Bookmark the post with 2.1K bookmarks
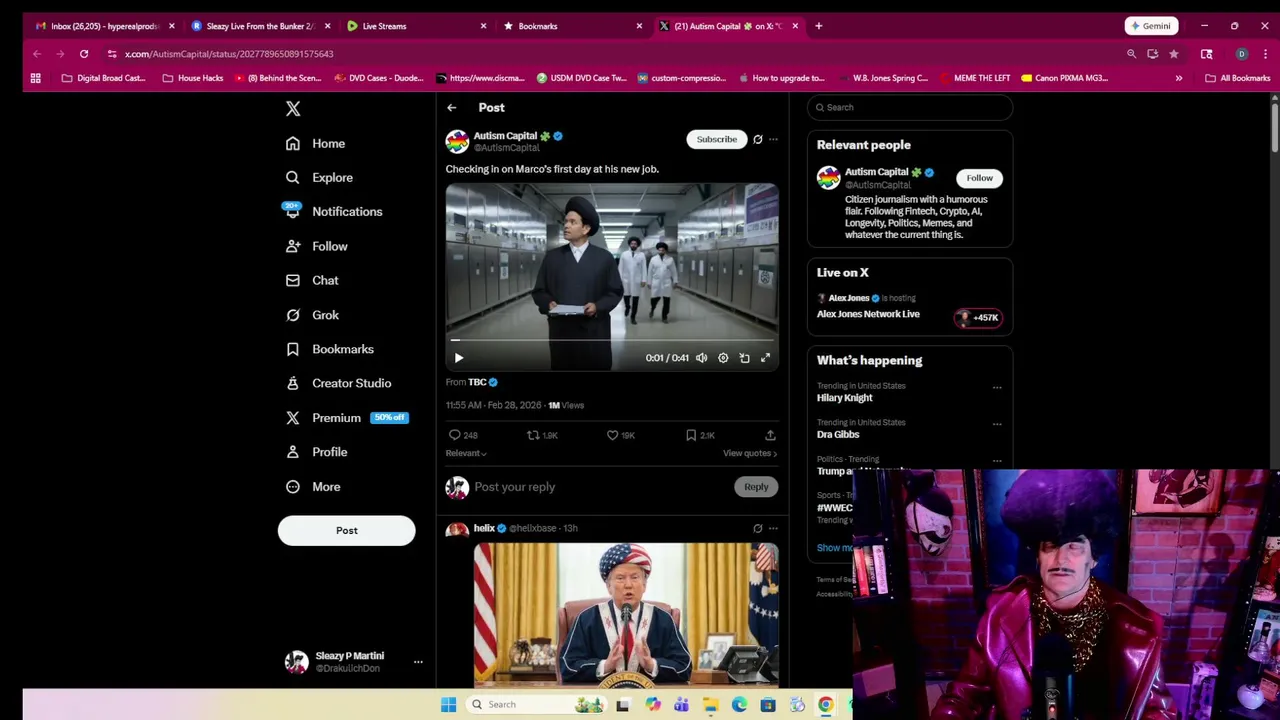This screenshot has height=720, width=1280. (700, 435)
